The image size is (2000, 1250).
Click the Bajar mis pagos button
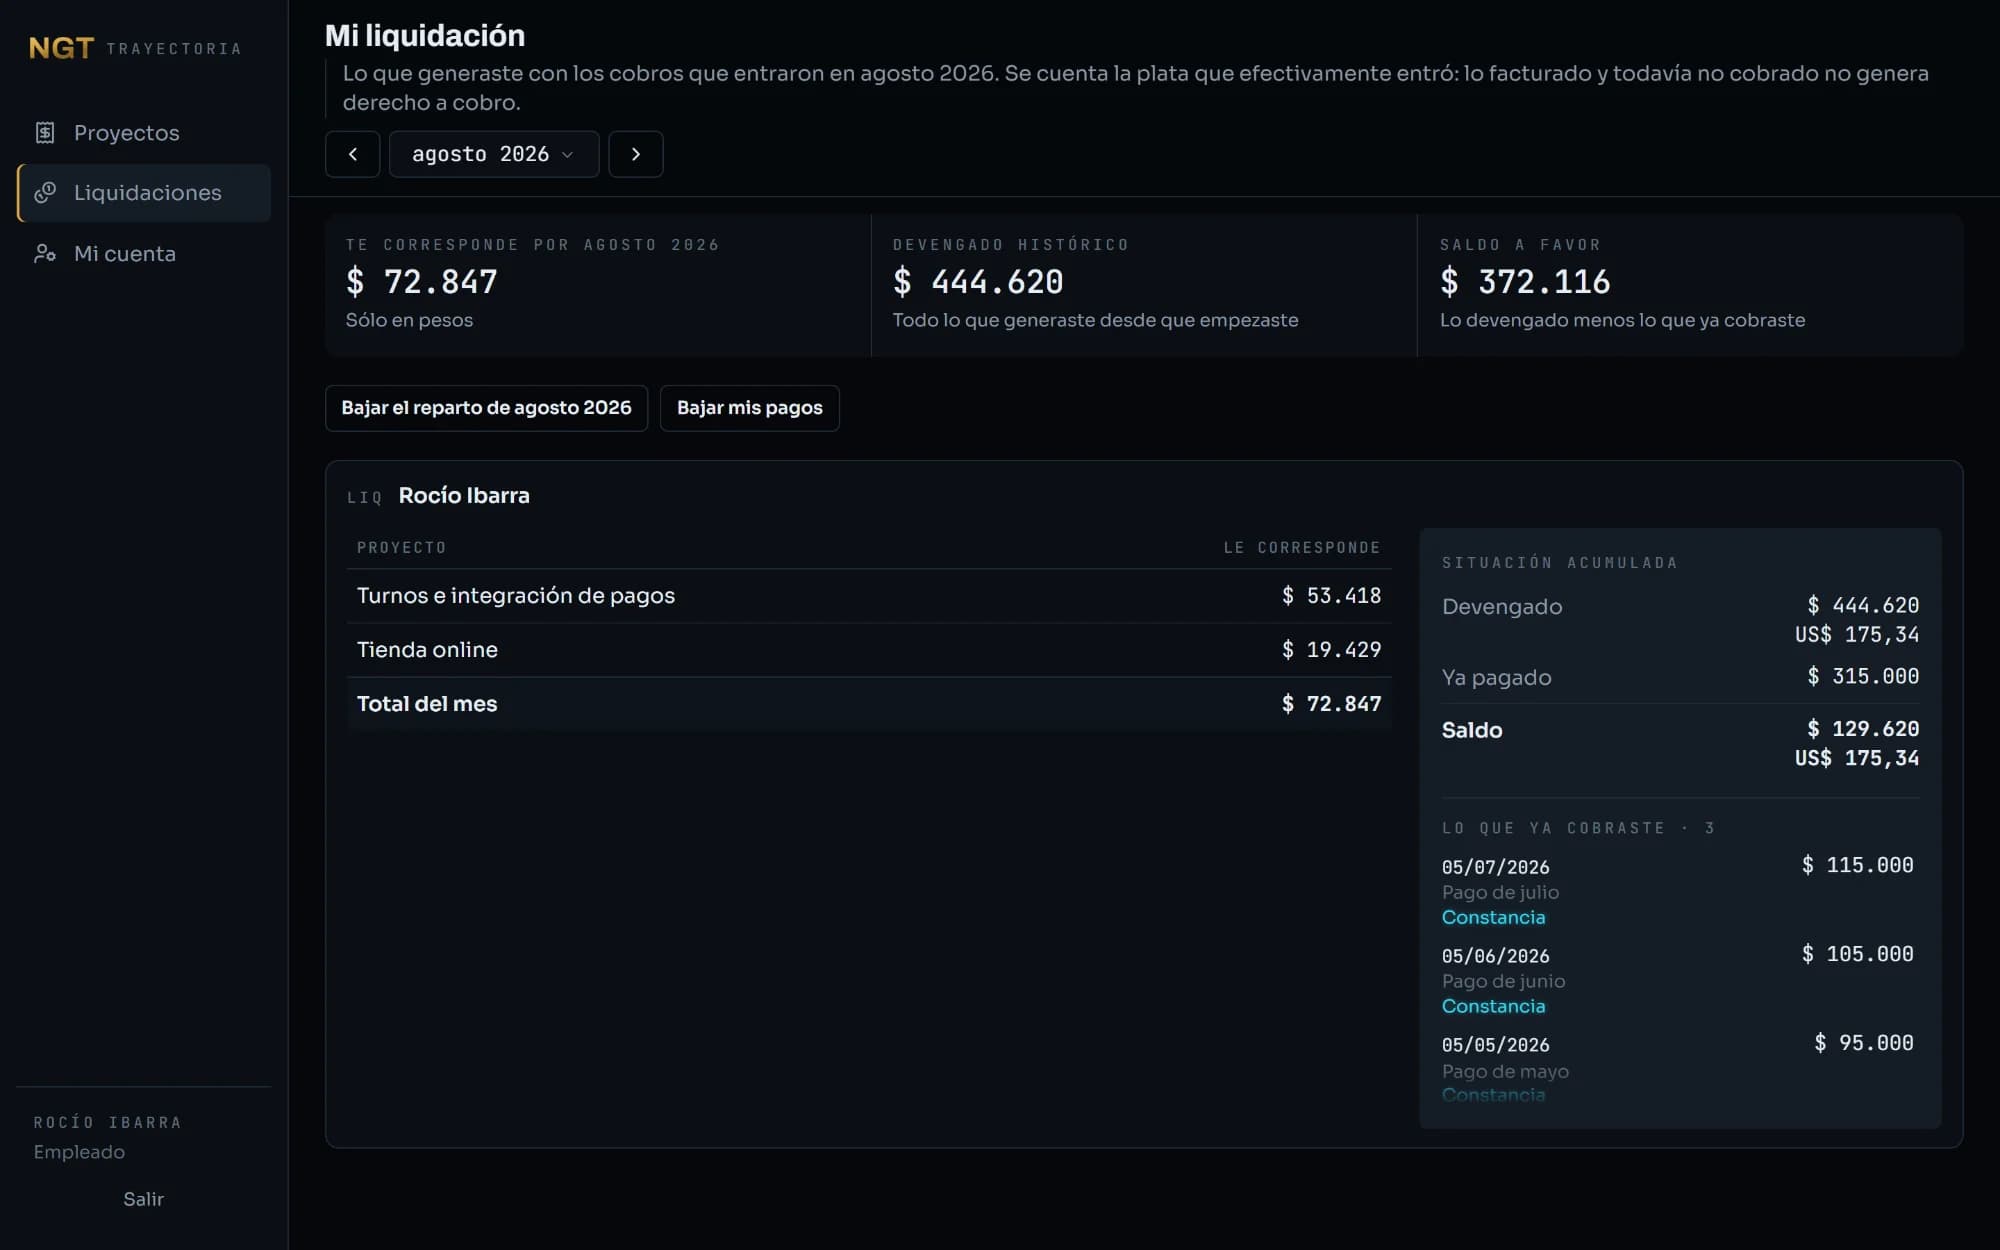(750, 408)
